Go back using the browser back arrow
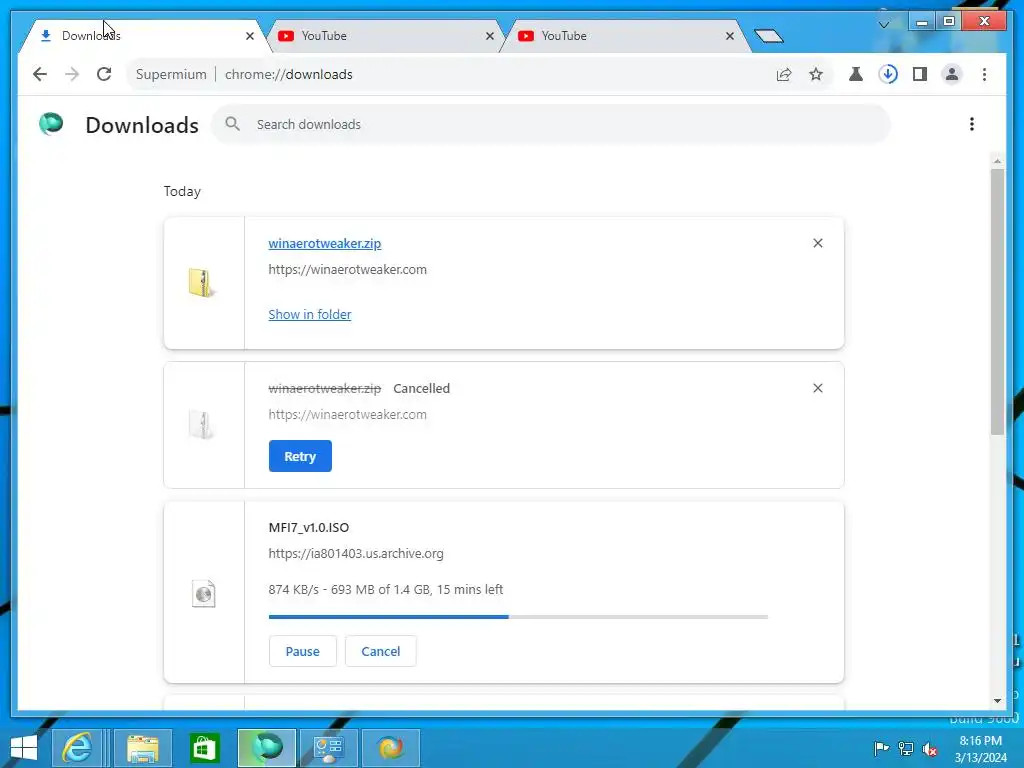The width and height of the screenshot is (1024, 768). tap(40, 74)
